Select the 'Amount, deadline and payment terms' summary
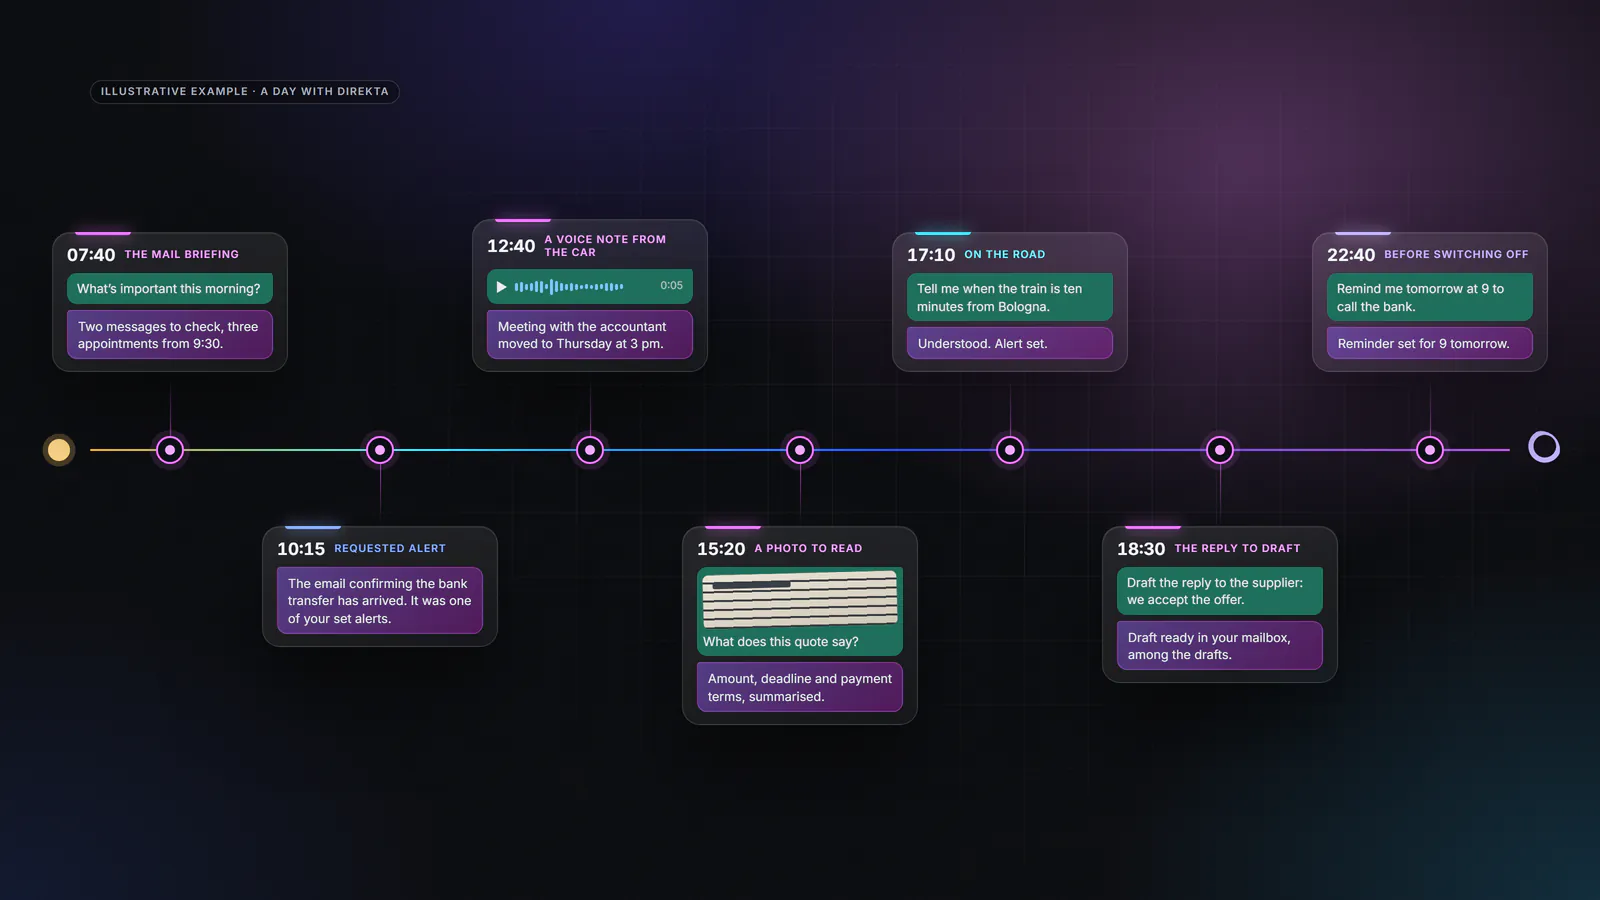 (x=800, y=687)
